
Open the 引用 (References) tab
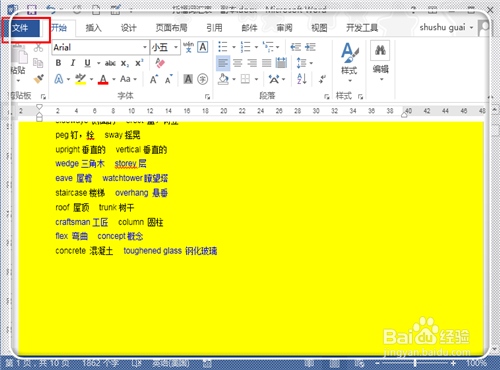(x=214, y=28)
